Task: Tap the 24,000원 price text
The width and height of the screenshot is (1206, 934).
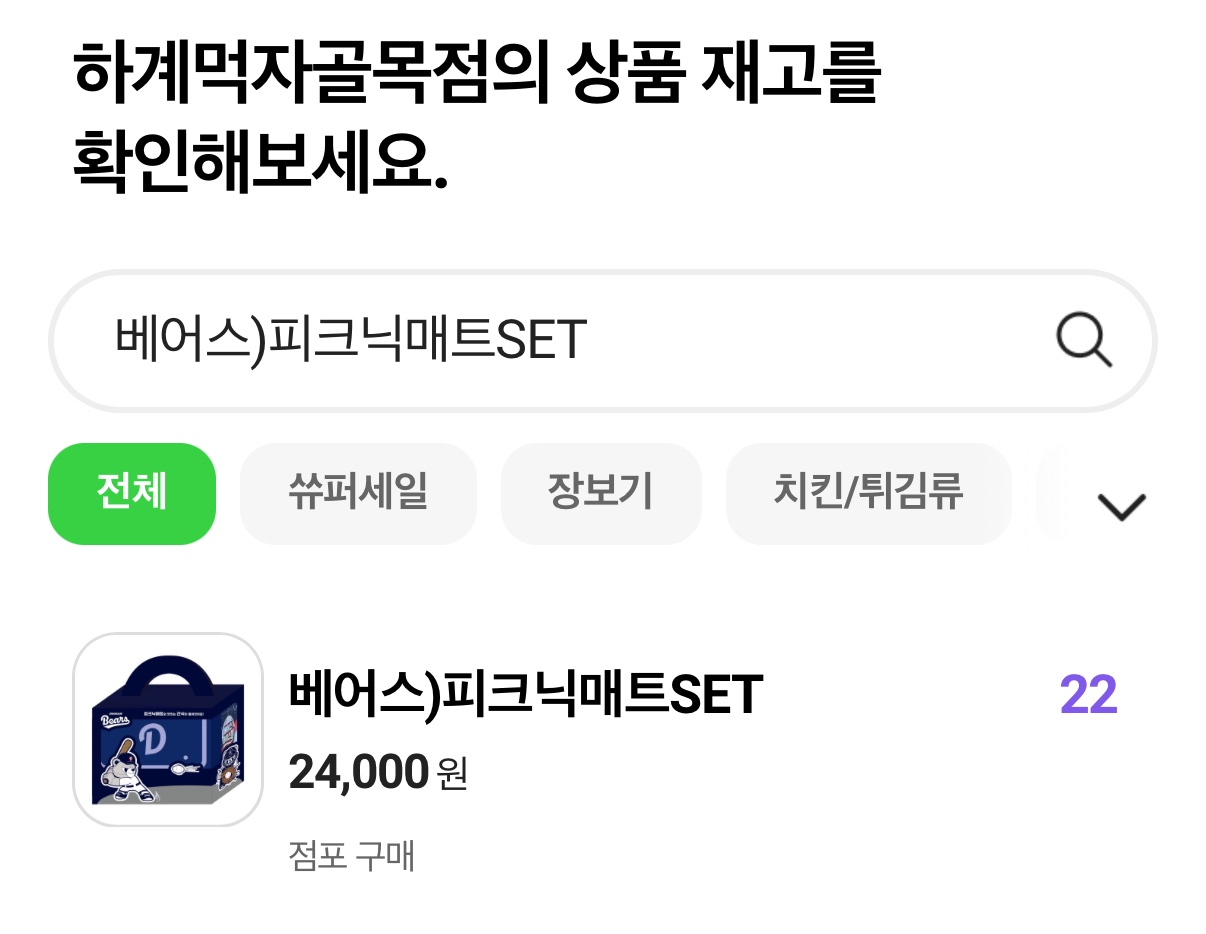Action: tap(378, 772)
